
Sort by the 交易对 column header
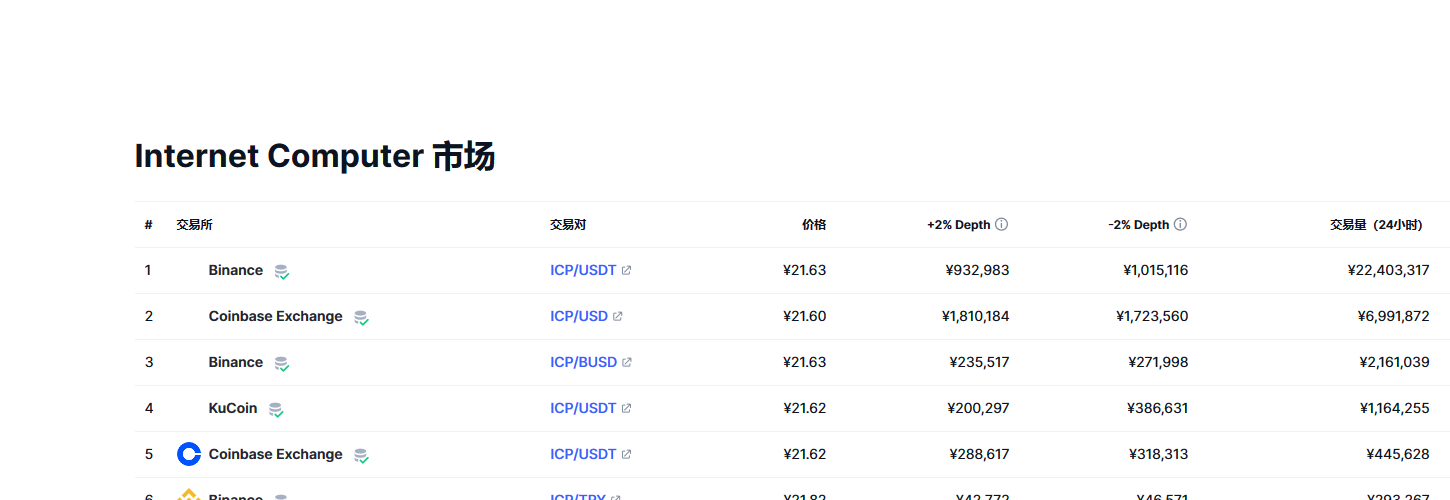coord(568,225)
